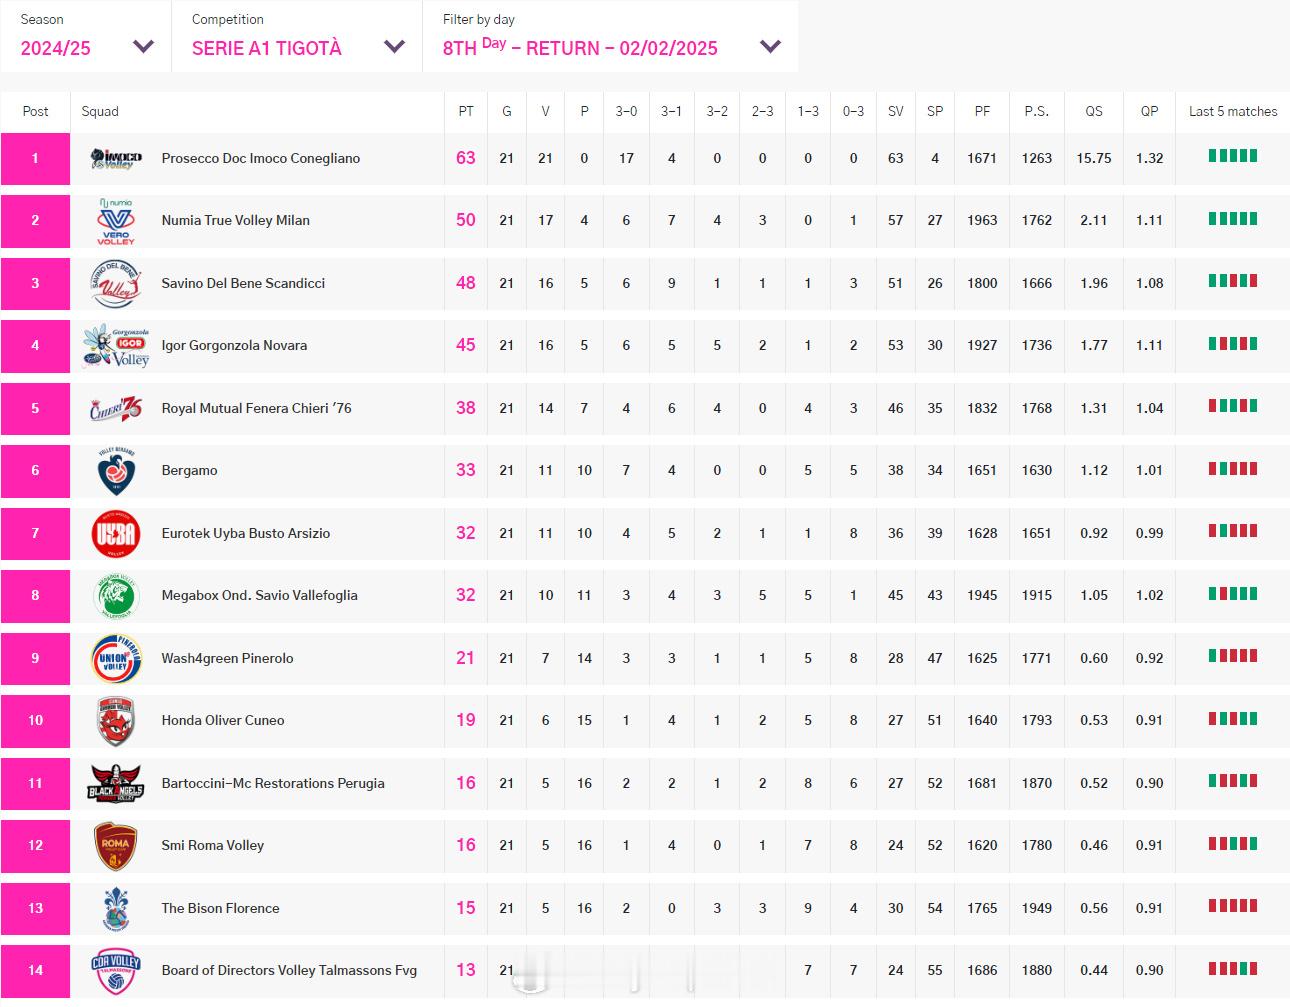1290x1007 pixels.
Task: Click position badge 1 for Conegliano
Action: 35,158
